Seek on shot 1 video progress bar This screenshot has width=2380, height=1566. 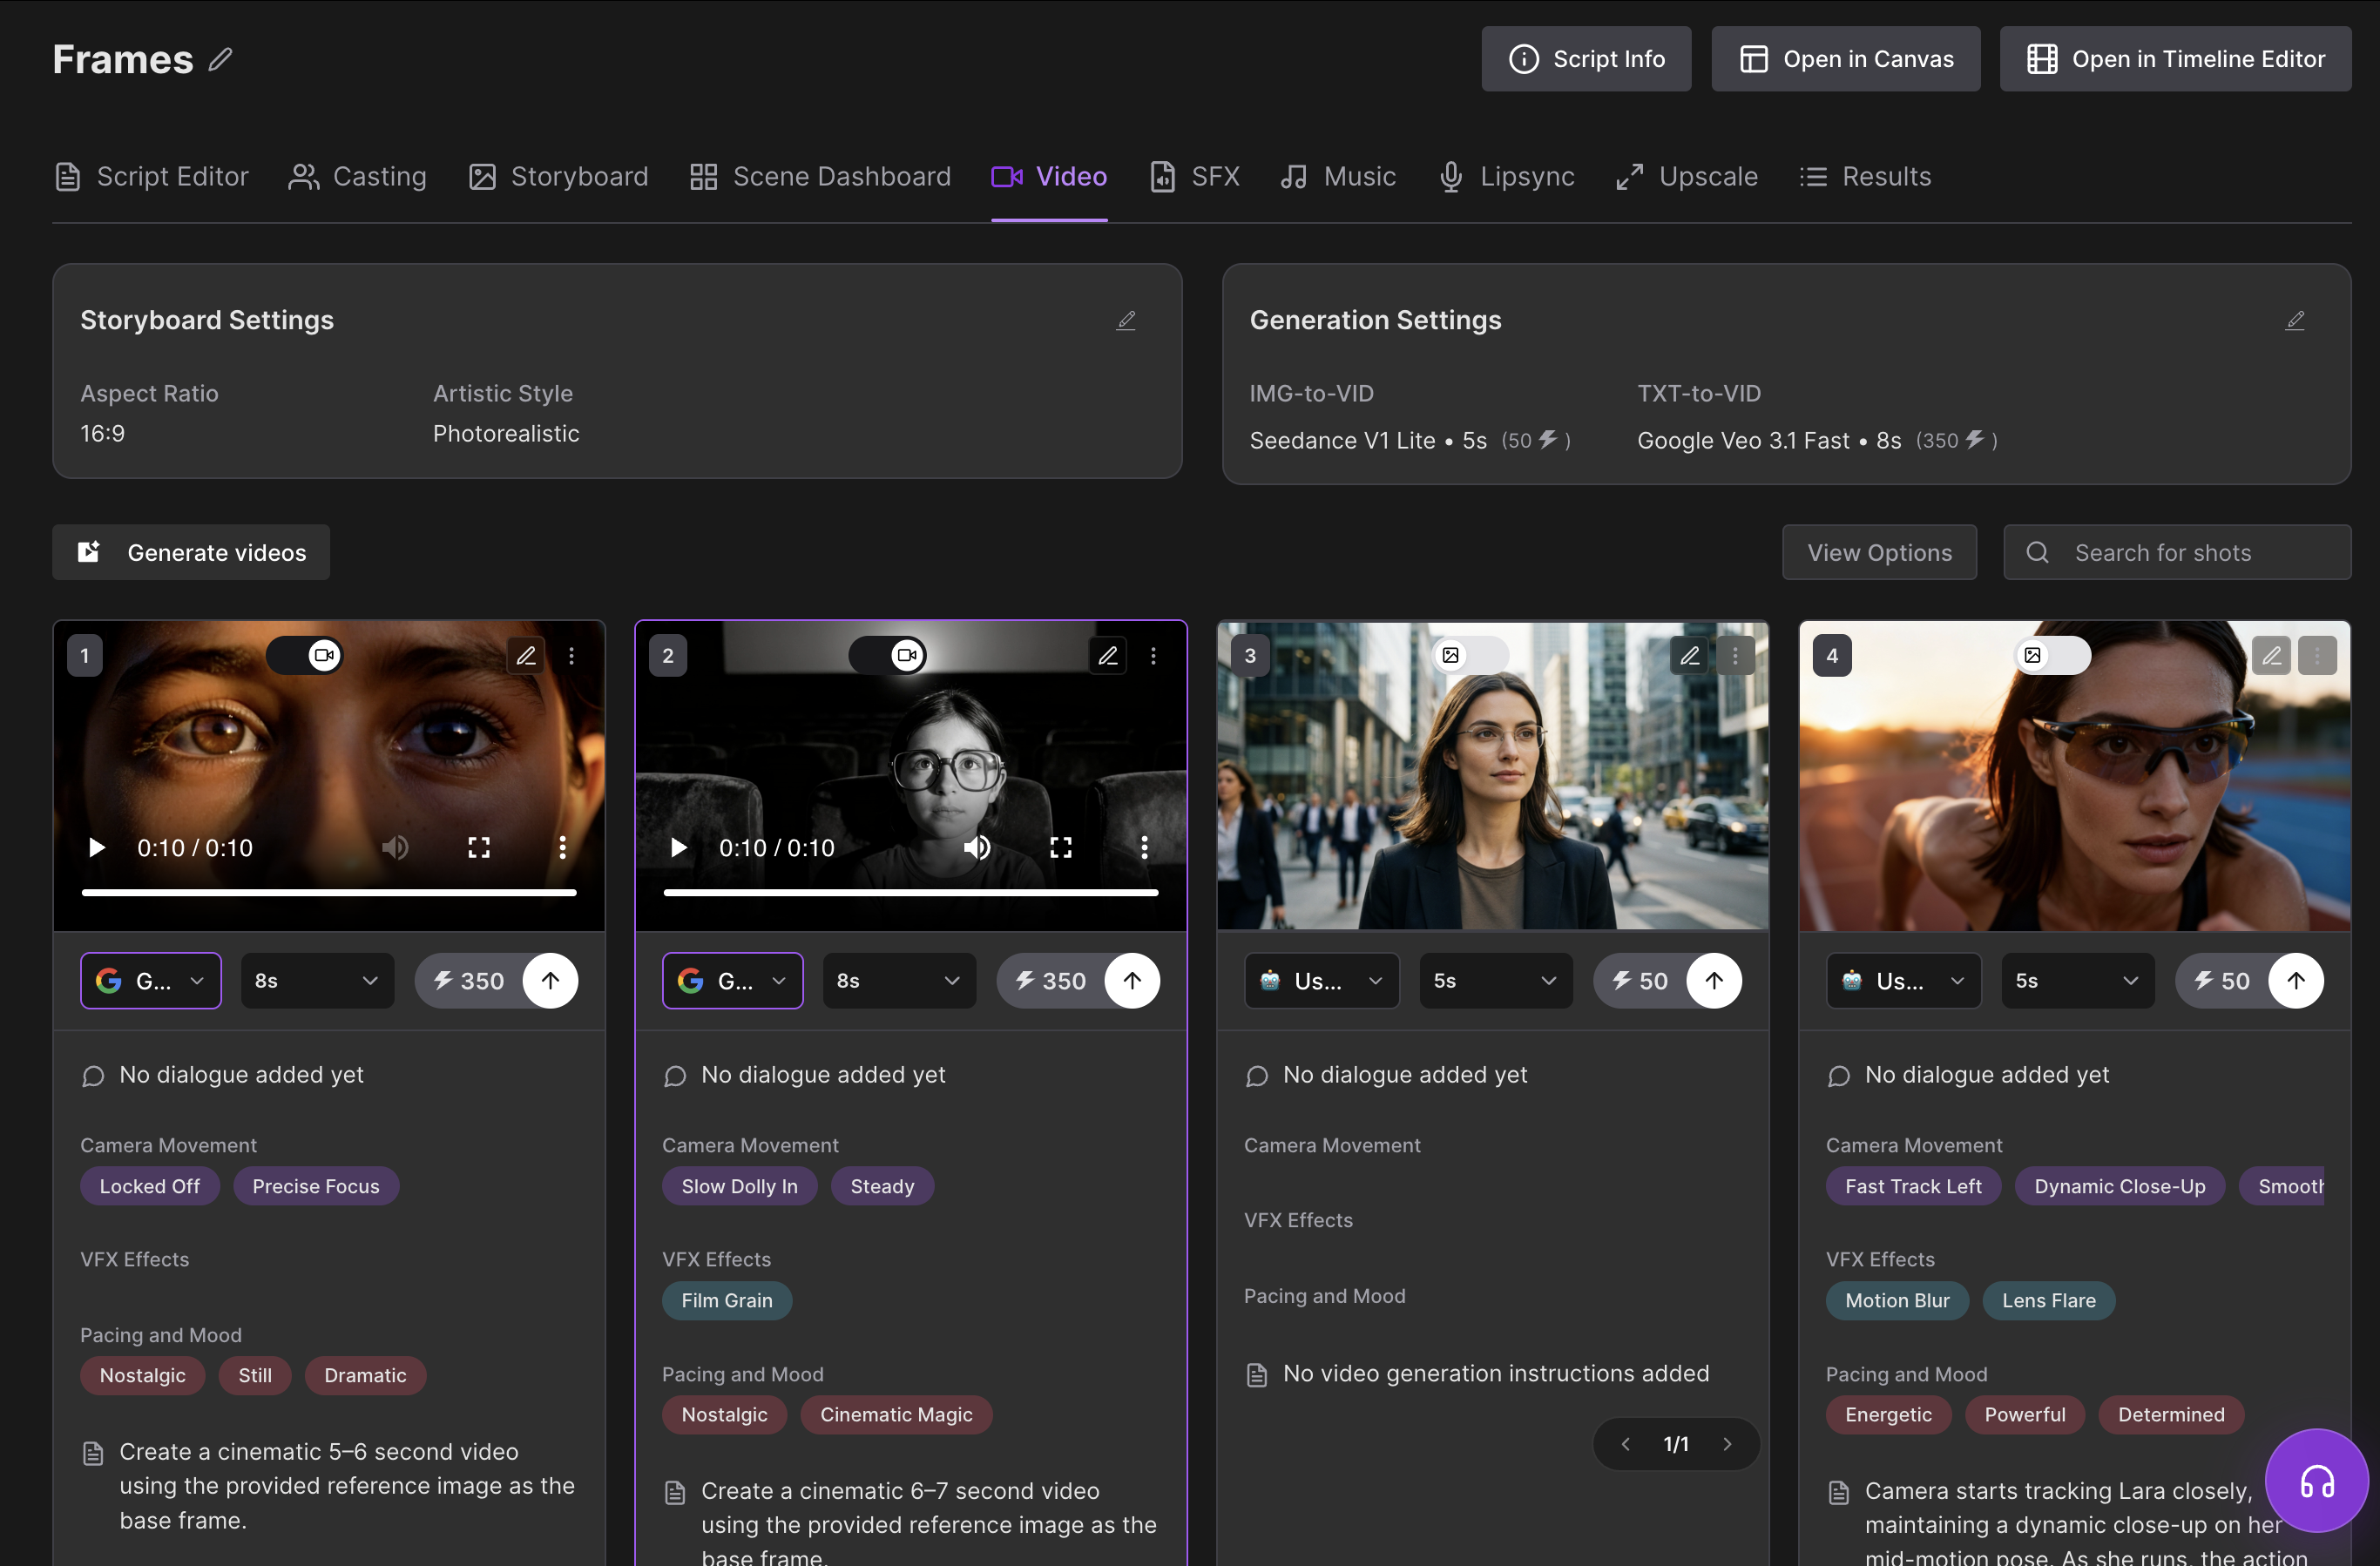pyautogui.click(x=329, y=892)
